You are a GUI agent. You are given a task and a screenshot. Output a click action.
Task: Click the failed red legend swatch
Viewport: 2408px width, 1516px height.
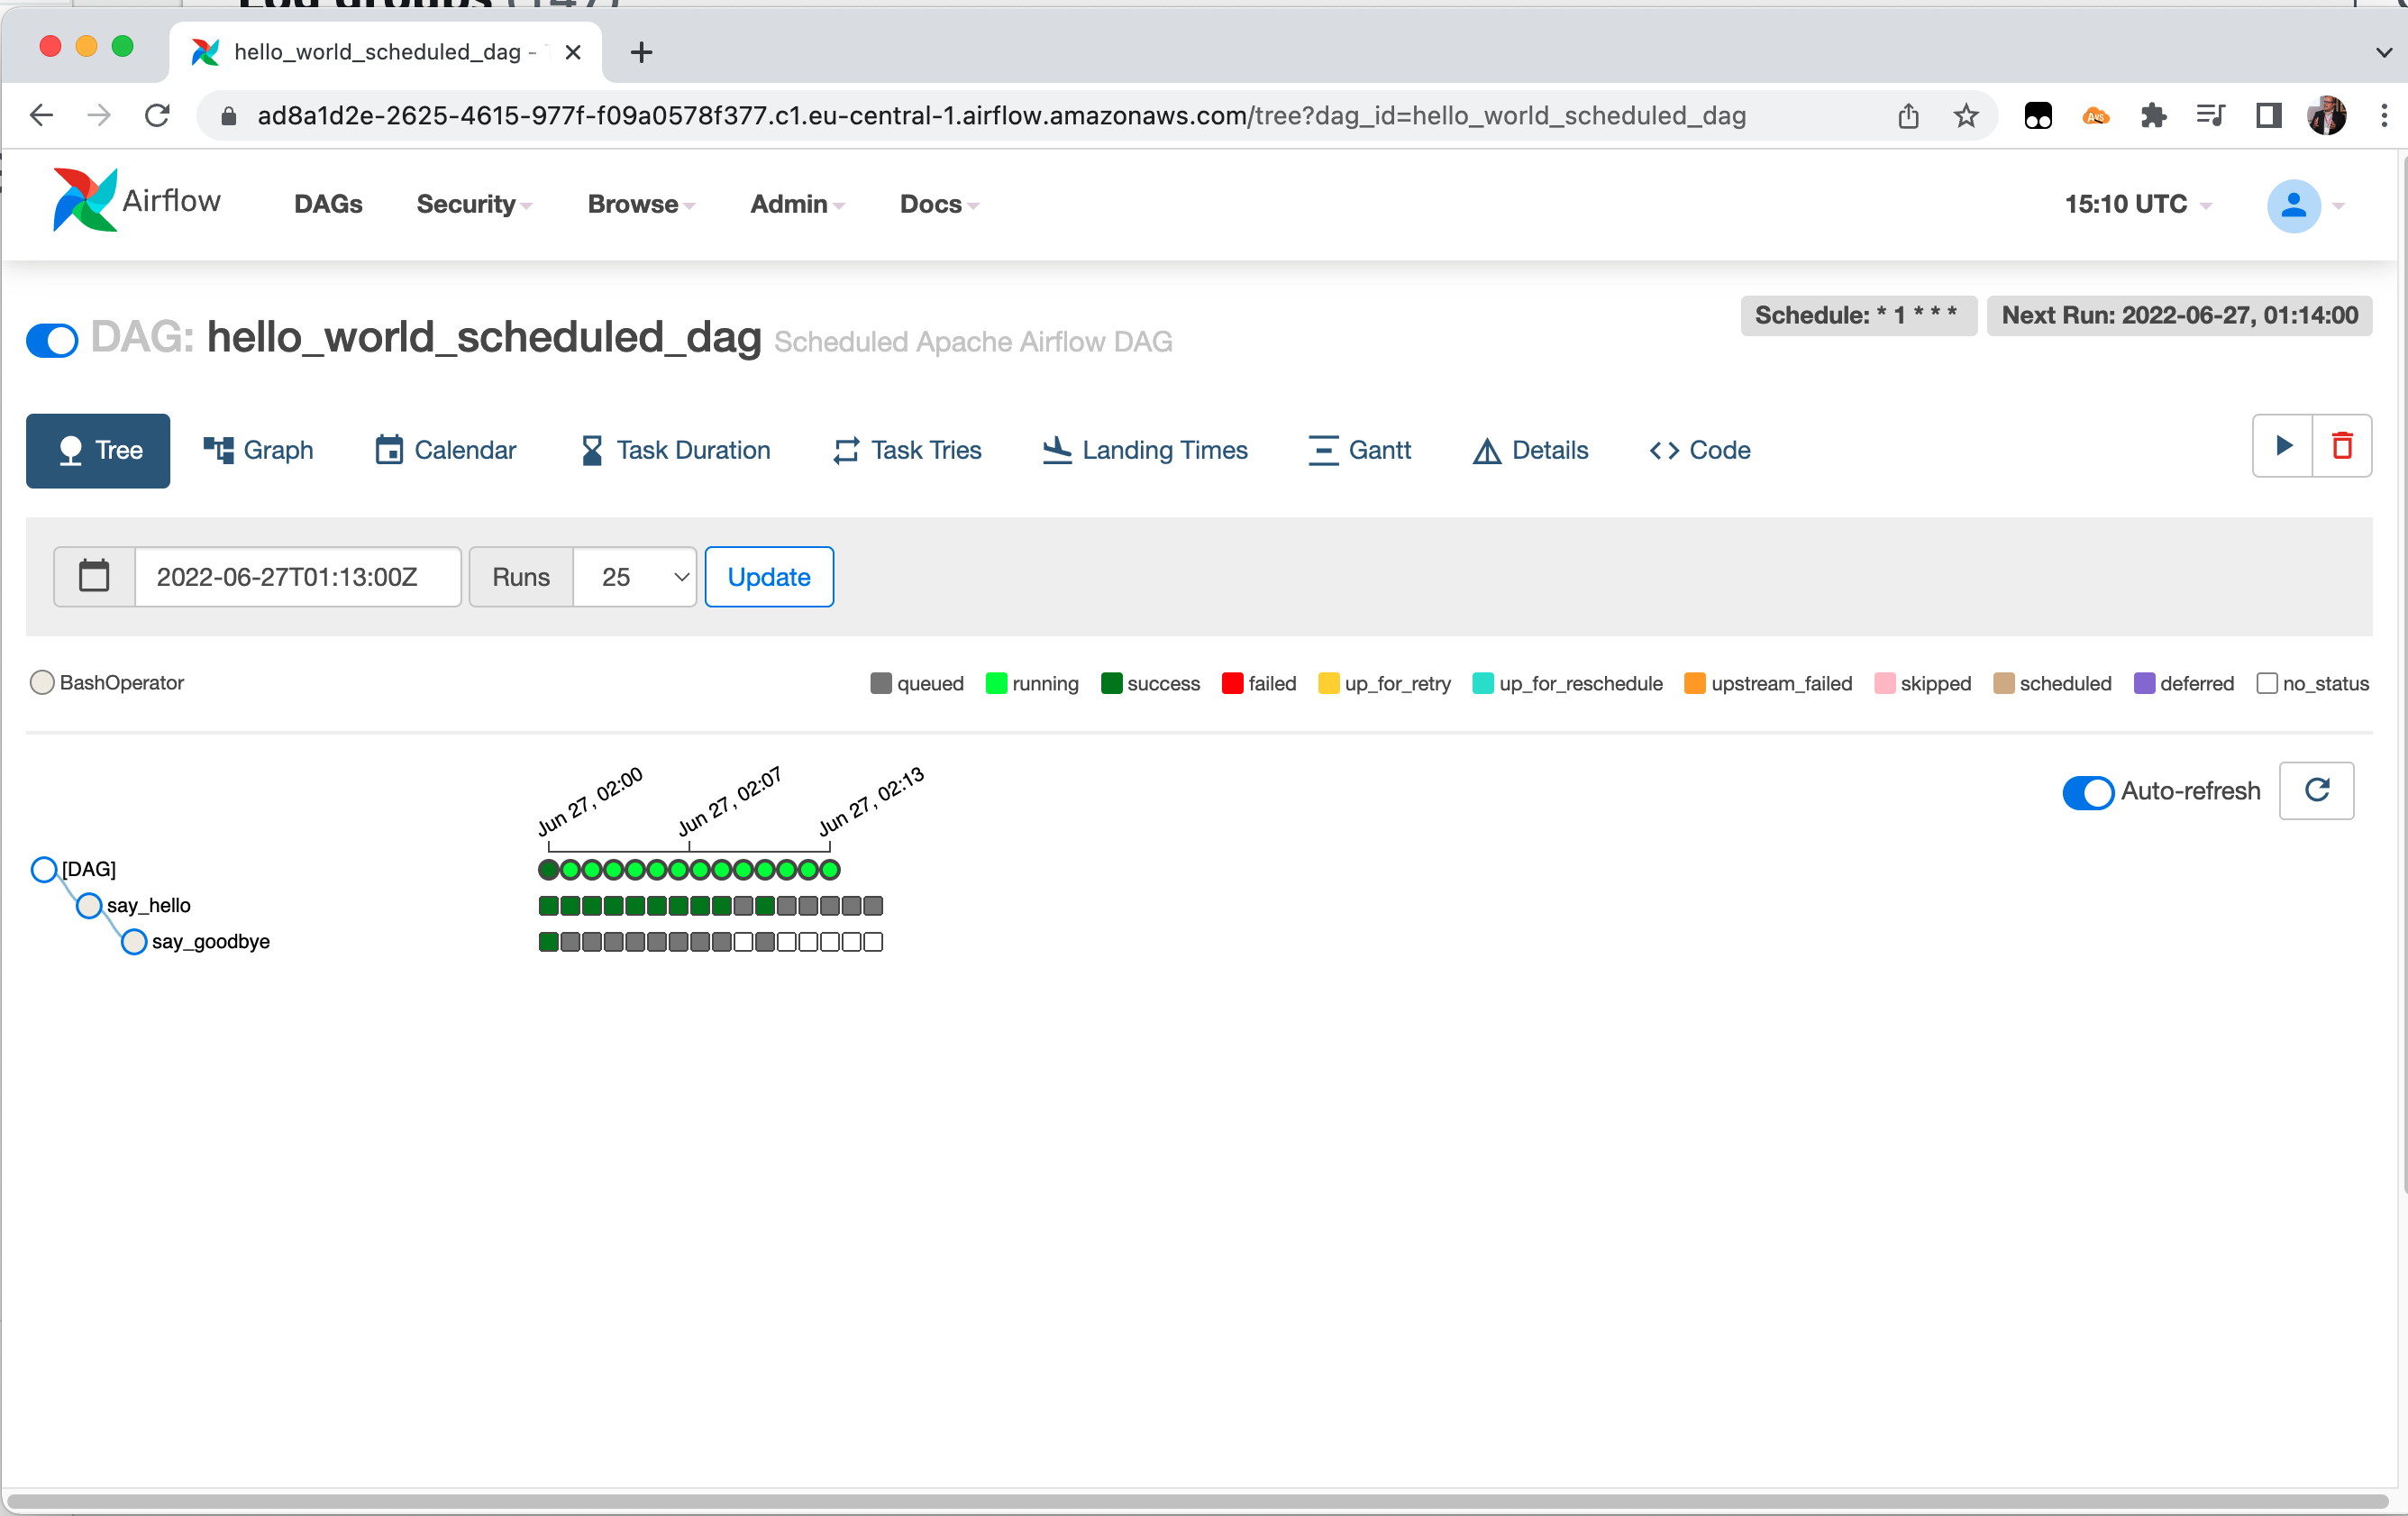(1232, 683)
